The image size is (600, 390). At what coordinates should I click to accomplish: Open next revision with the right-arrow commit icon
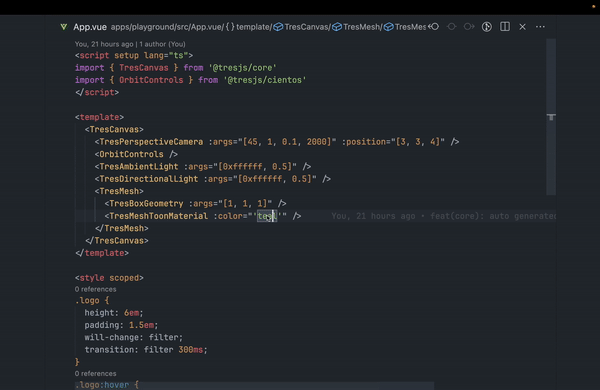pos(469,27)
